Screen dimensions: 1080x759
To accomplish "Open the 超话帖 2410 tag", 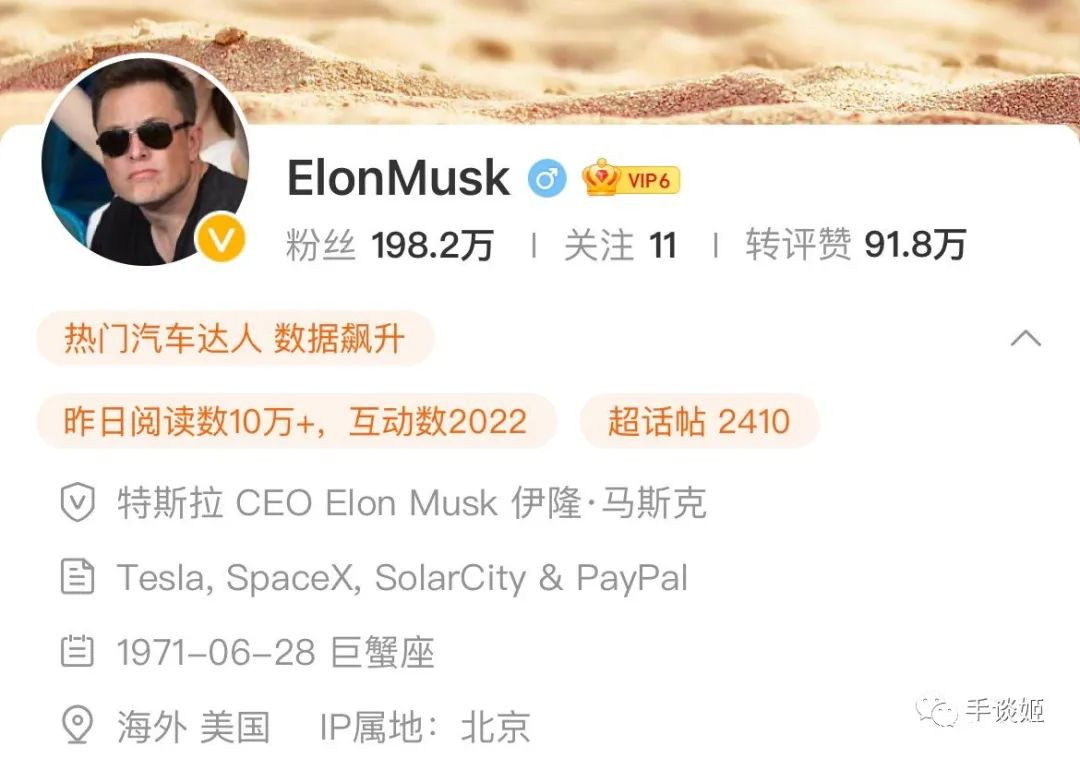I will pos(699,421).
